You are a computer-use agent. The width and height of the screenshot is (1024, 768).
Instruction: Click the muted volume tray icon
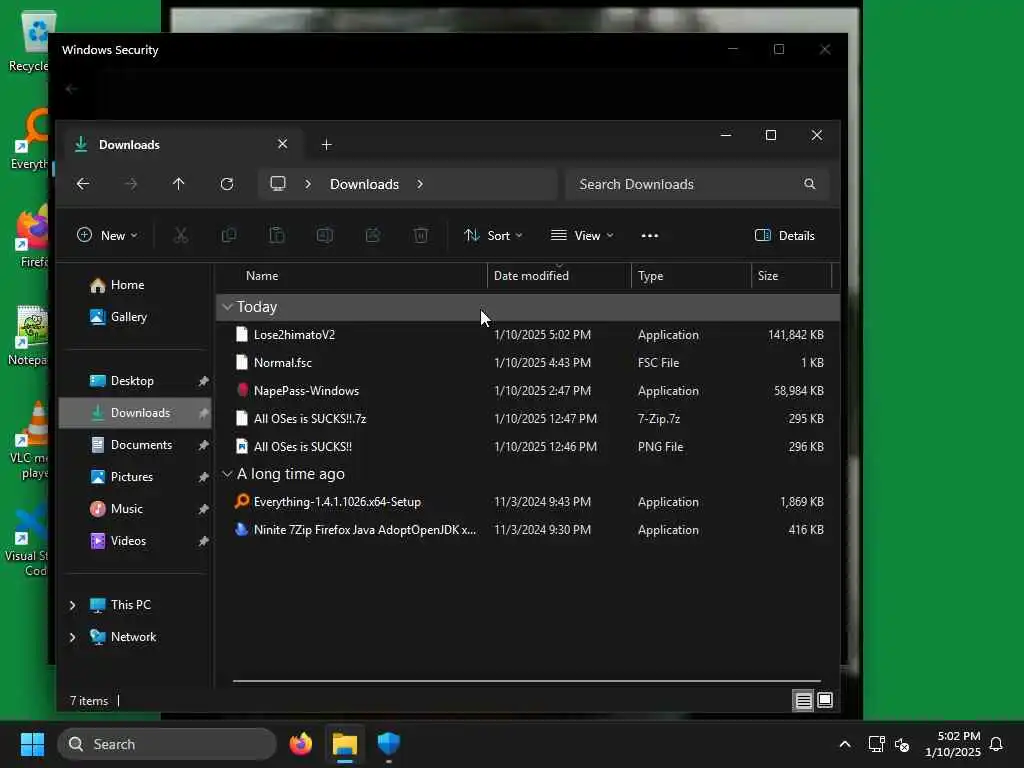[x=903, y=744]
